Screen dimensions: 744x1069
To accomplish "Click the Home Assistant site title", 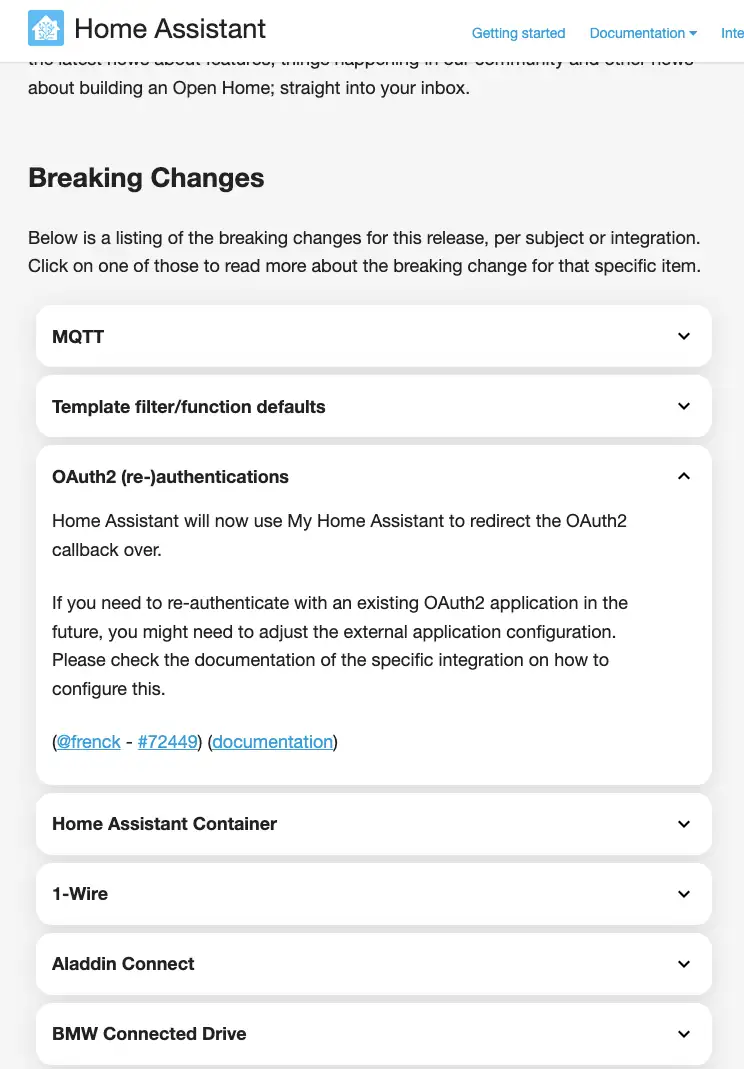I will [170, 28].
